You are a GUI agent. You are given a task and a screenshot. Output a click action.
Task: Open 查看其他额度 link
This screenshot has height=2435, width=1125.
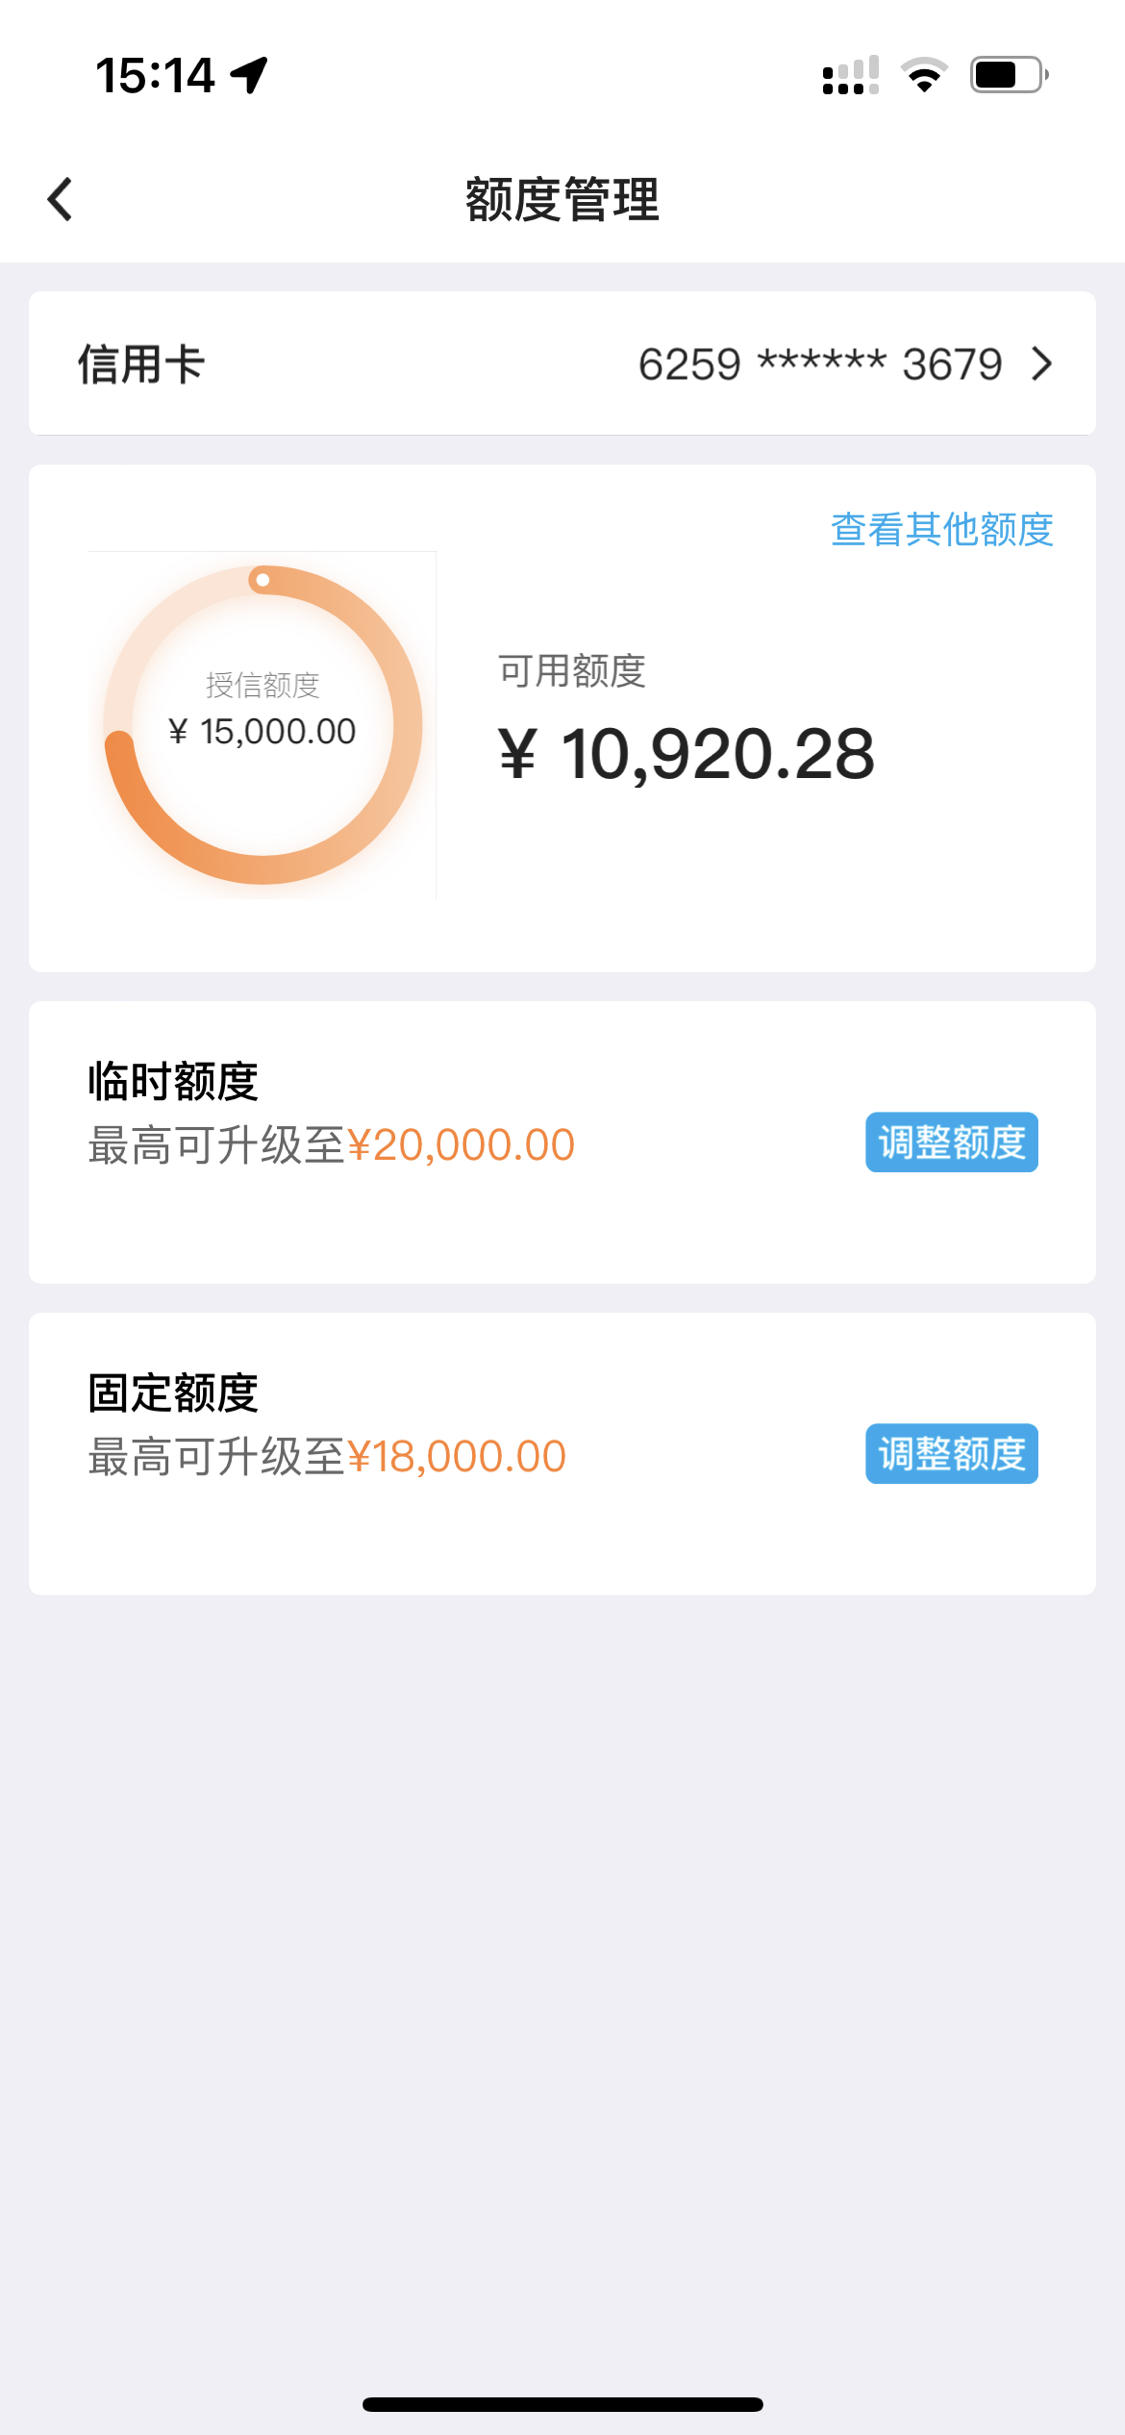pos(942,529)
